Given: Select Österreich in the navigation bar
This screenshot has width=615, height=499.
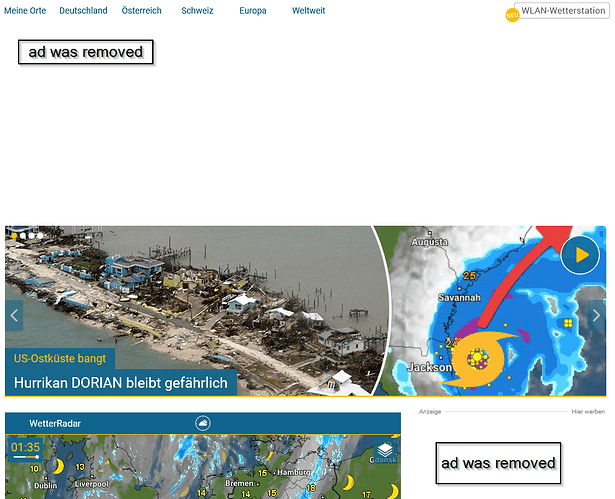Looking at the screenshot, I should [x=141, y=10].
